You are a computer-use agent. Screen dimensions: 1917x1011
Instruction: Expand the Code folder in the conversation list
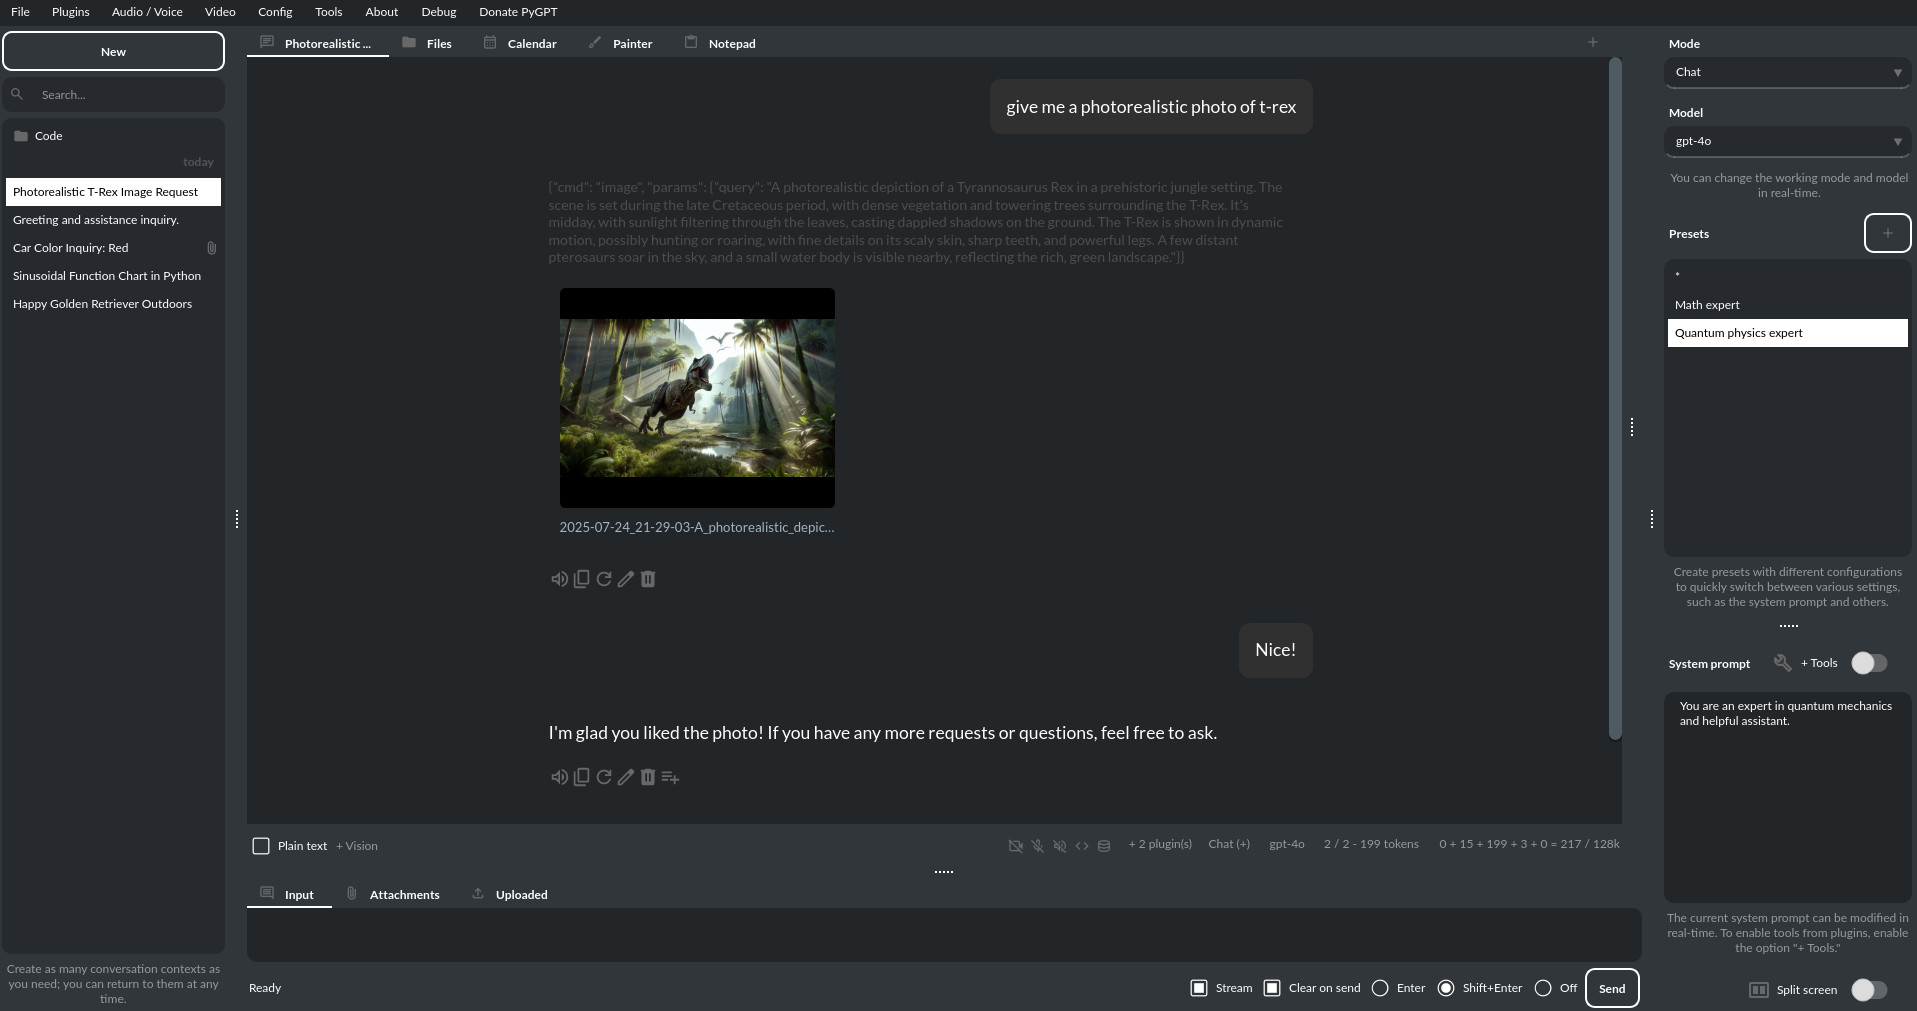click(48, 136)
